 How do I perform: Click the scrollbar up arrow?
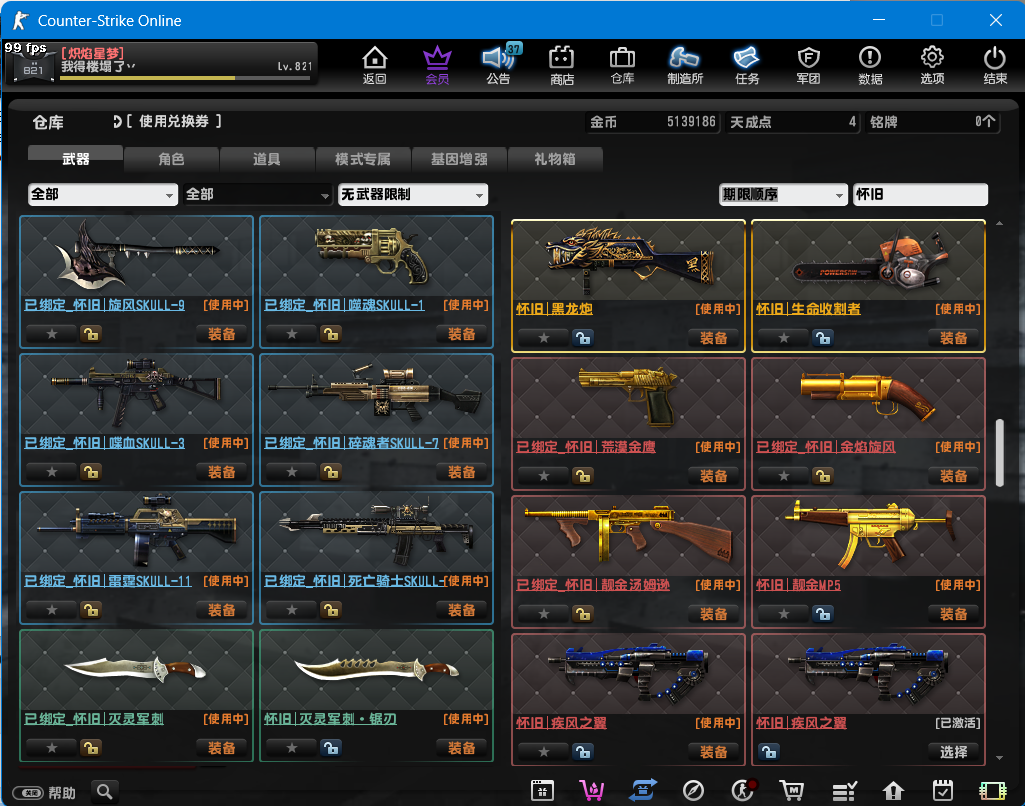1000,224
